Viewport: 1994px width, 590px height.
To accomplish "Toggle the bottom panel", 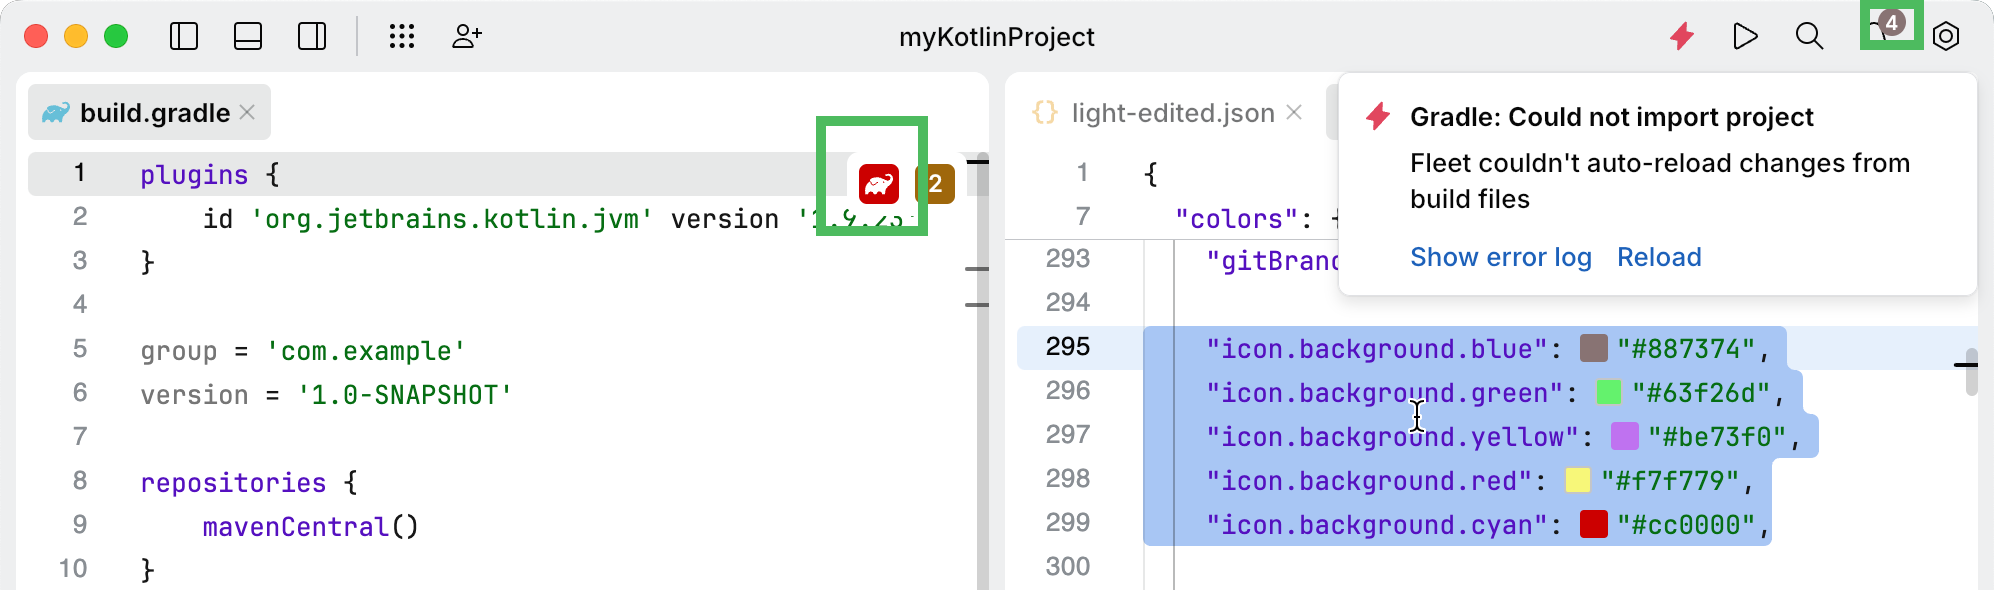I will point(248,37).
